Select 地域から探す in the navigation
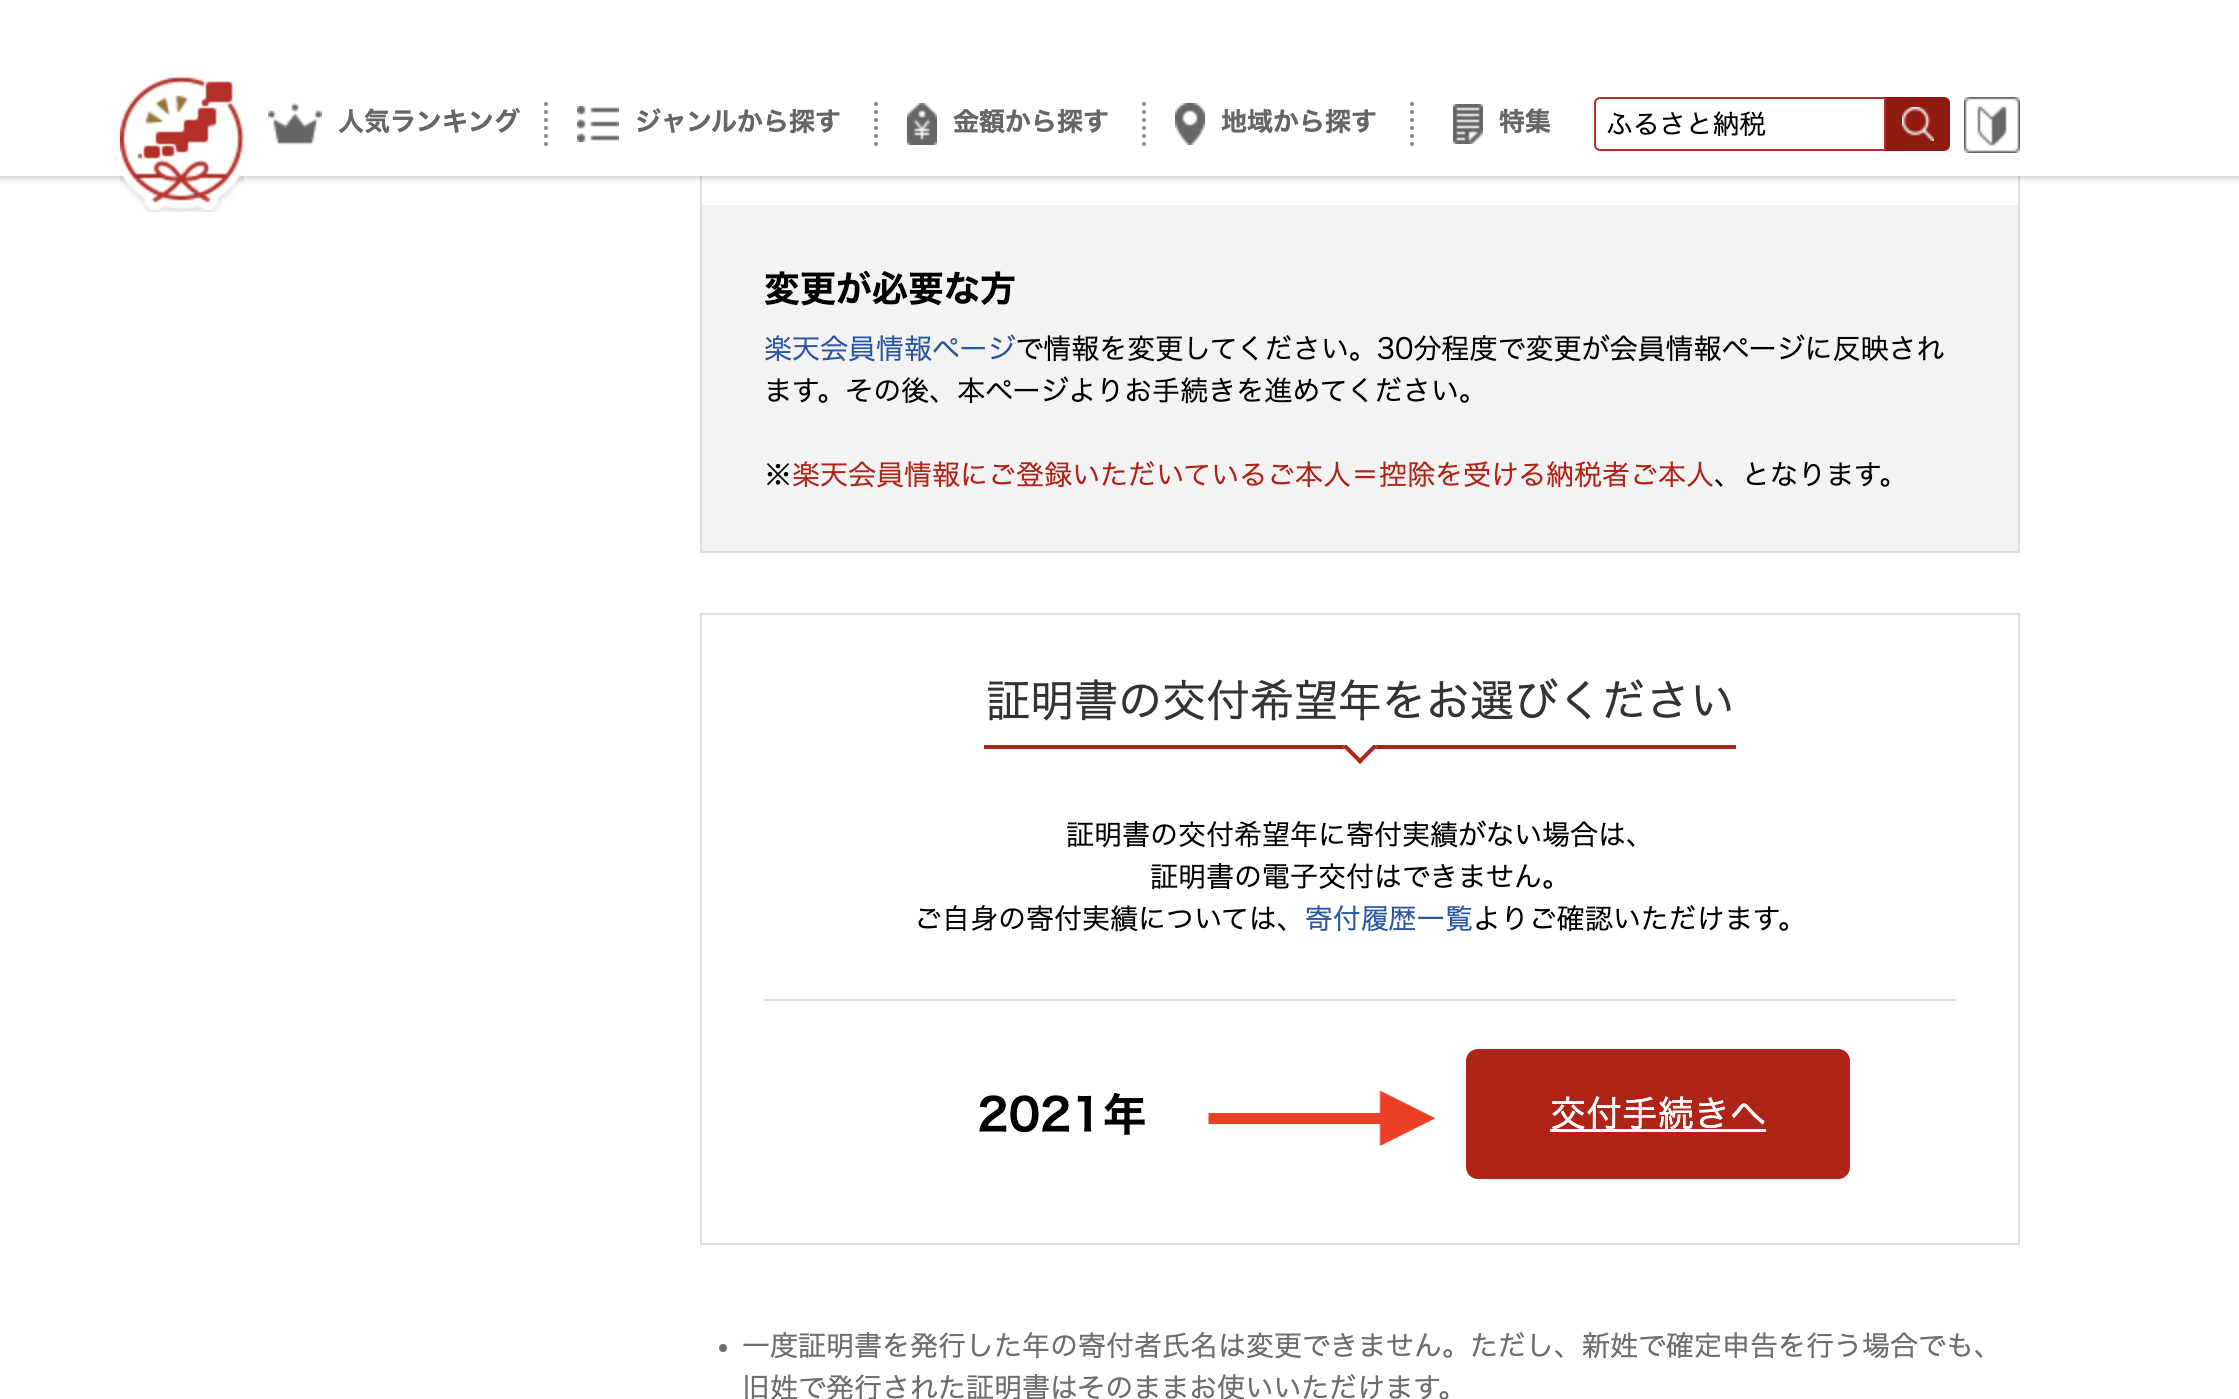This screenshot has width=2239, height=1399. pos(1298,122)
